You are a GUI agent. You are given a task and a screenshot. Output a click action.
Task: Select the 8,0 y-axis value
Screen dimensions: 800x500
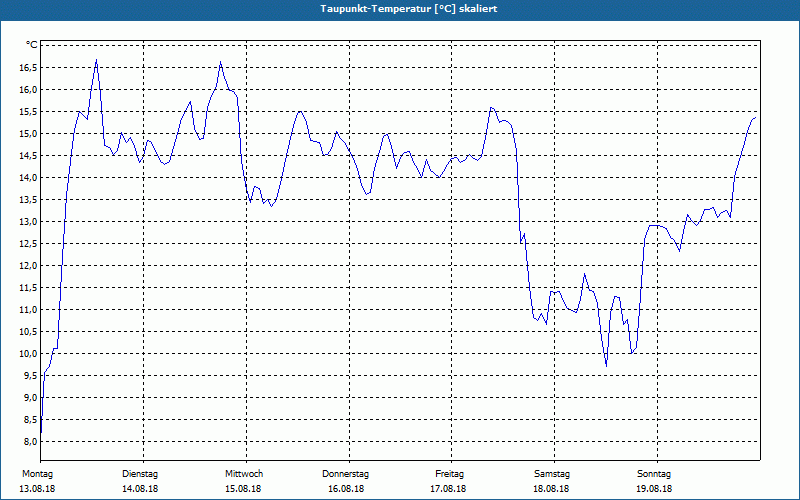point(30,441)
